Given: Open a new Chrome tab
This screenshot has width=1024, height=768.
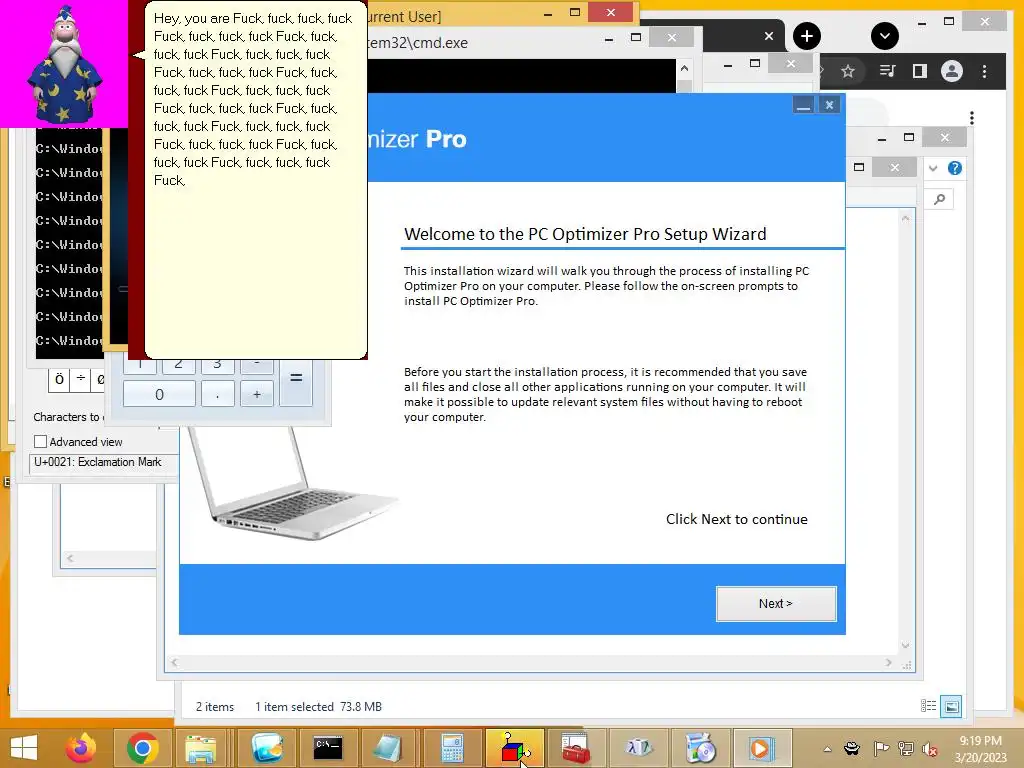Looking at the screenshot, I should click(807, 36).
